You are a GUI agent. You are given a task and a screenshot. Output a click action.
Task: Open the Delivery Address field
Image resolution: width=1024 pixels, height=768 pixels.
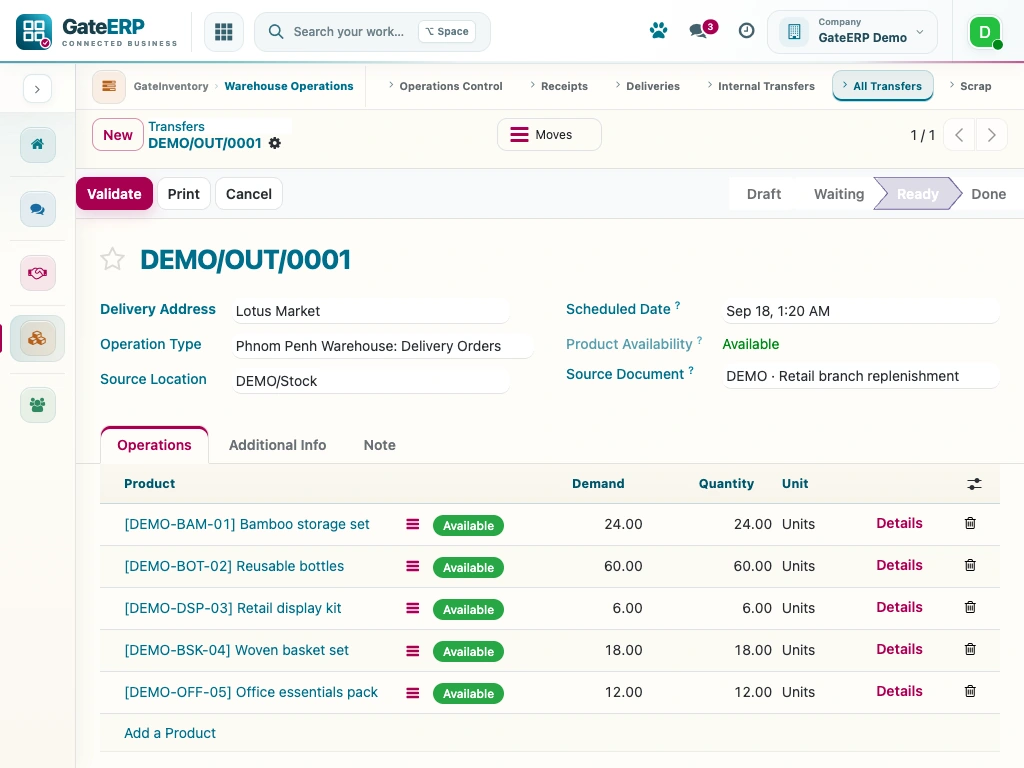coord(370,311)
